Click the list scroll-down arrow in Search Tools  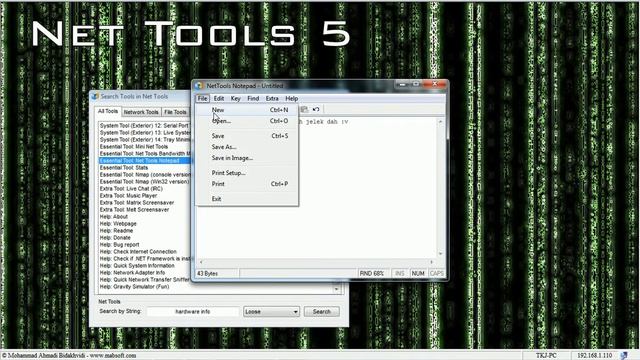click(336, 289)
